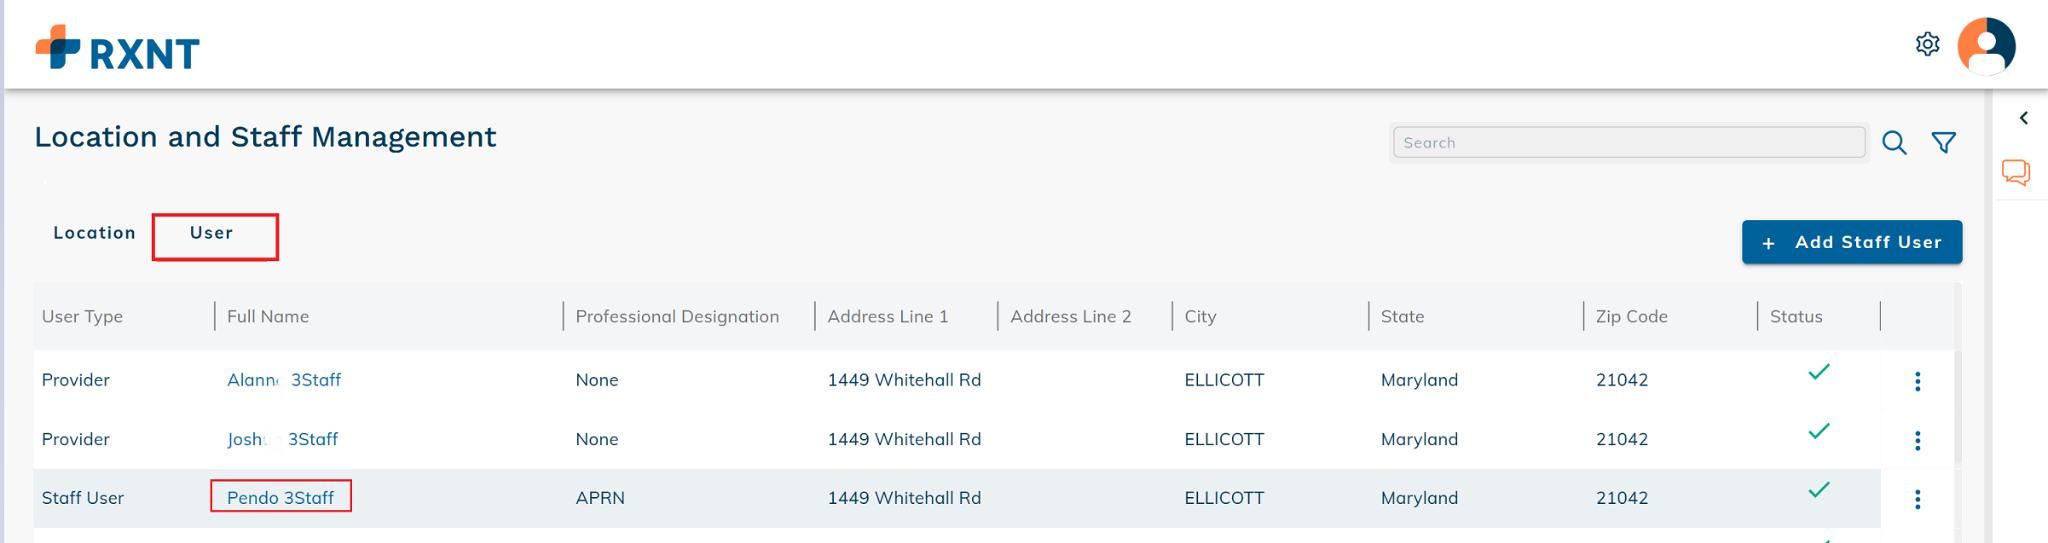
Task: Select the User tab
Action: tap(212, 233)
